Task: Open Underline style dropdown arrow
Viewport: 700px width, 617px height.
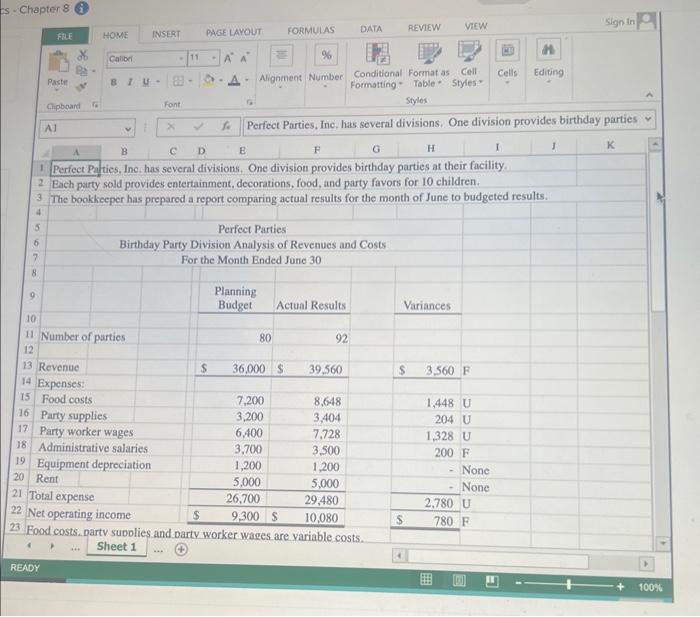Action: click(158, 82)
